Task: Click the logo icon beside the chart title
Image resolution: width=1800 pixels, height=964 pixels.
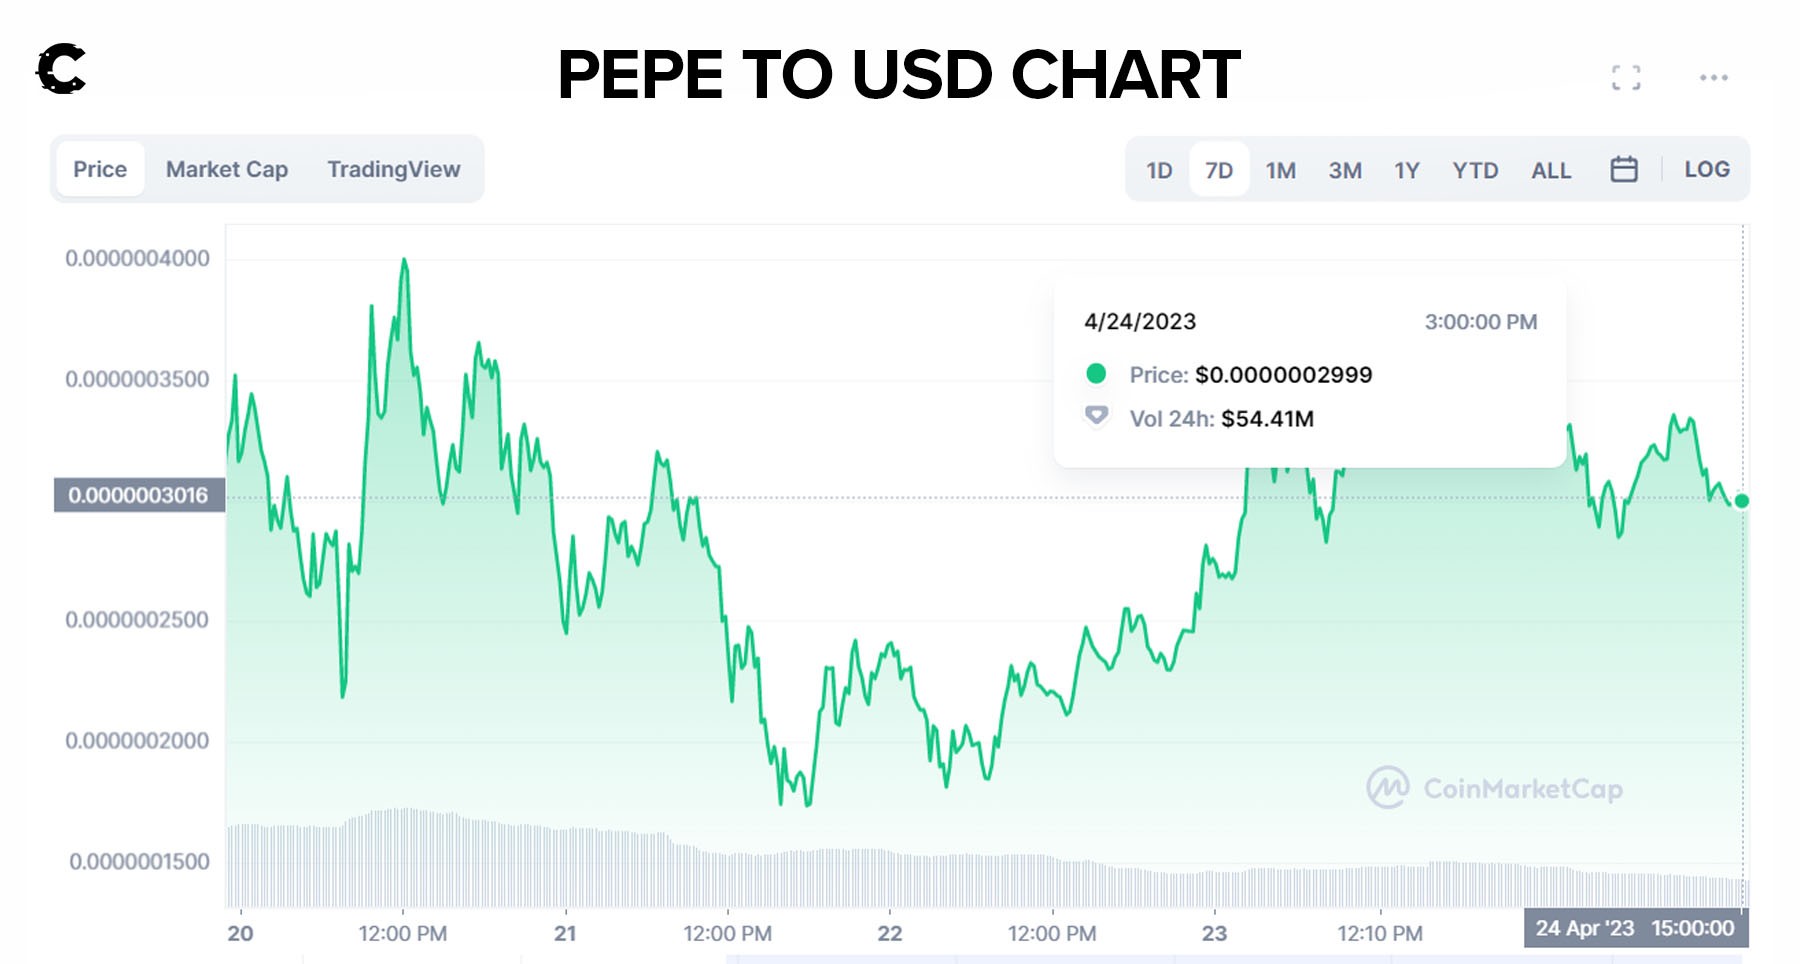Action: (61, 70)
